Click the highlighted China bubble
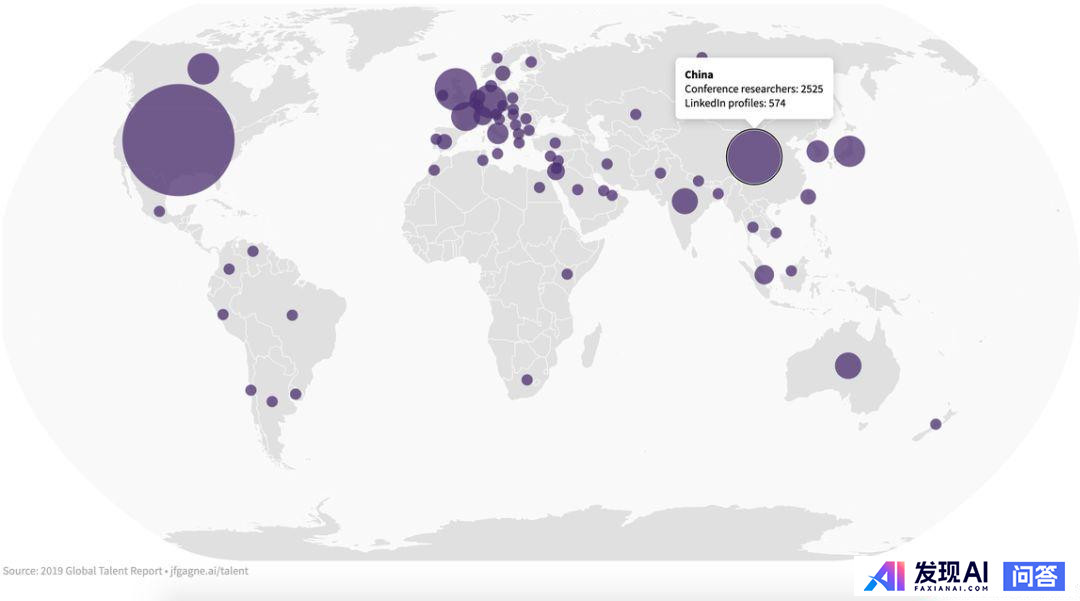 pos(754,157)
